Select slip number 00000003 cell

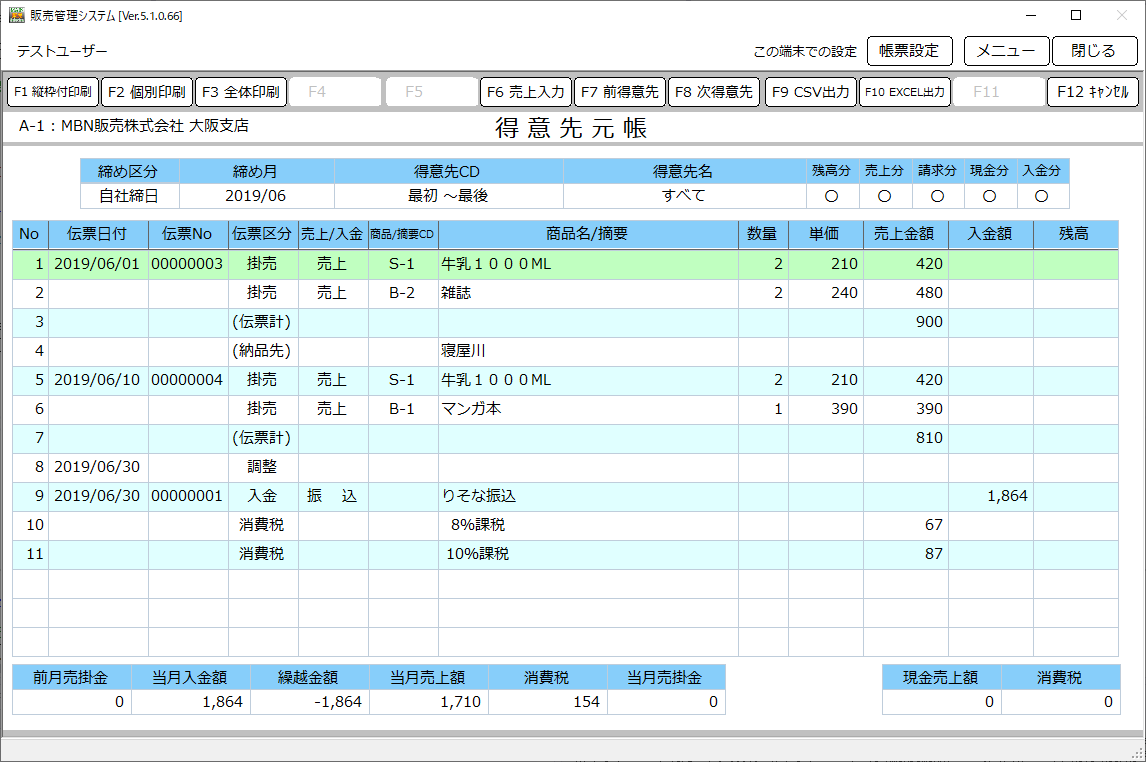pos(188,264)
